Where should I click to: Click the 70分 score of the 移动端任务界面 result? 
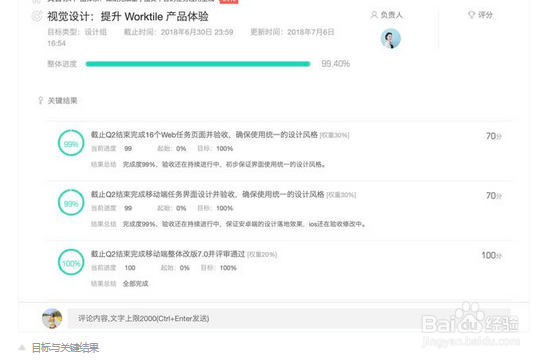coord(494,196)
